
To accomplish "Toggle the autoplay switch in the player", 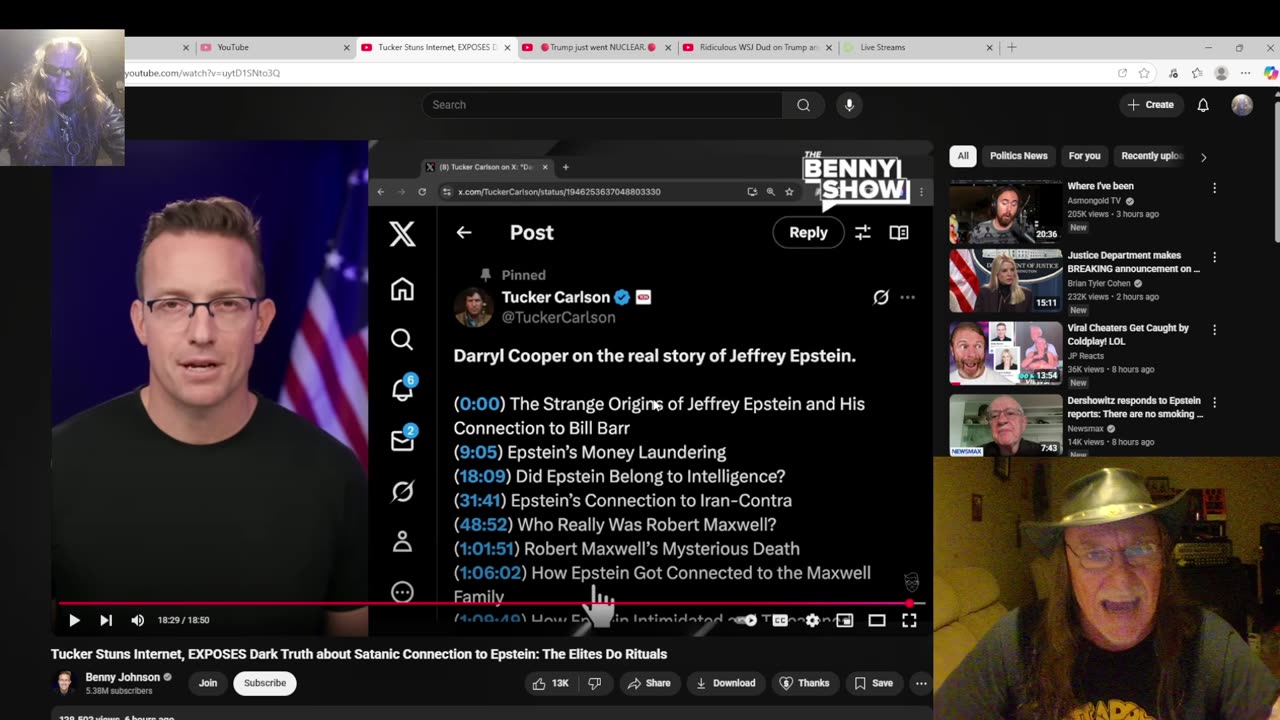I will (x=748, y=620).
